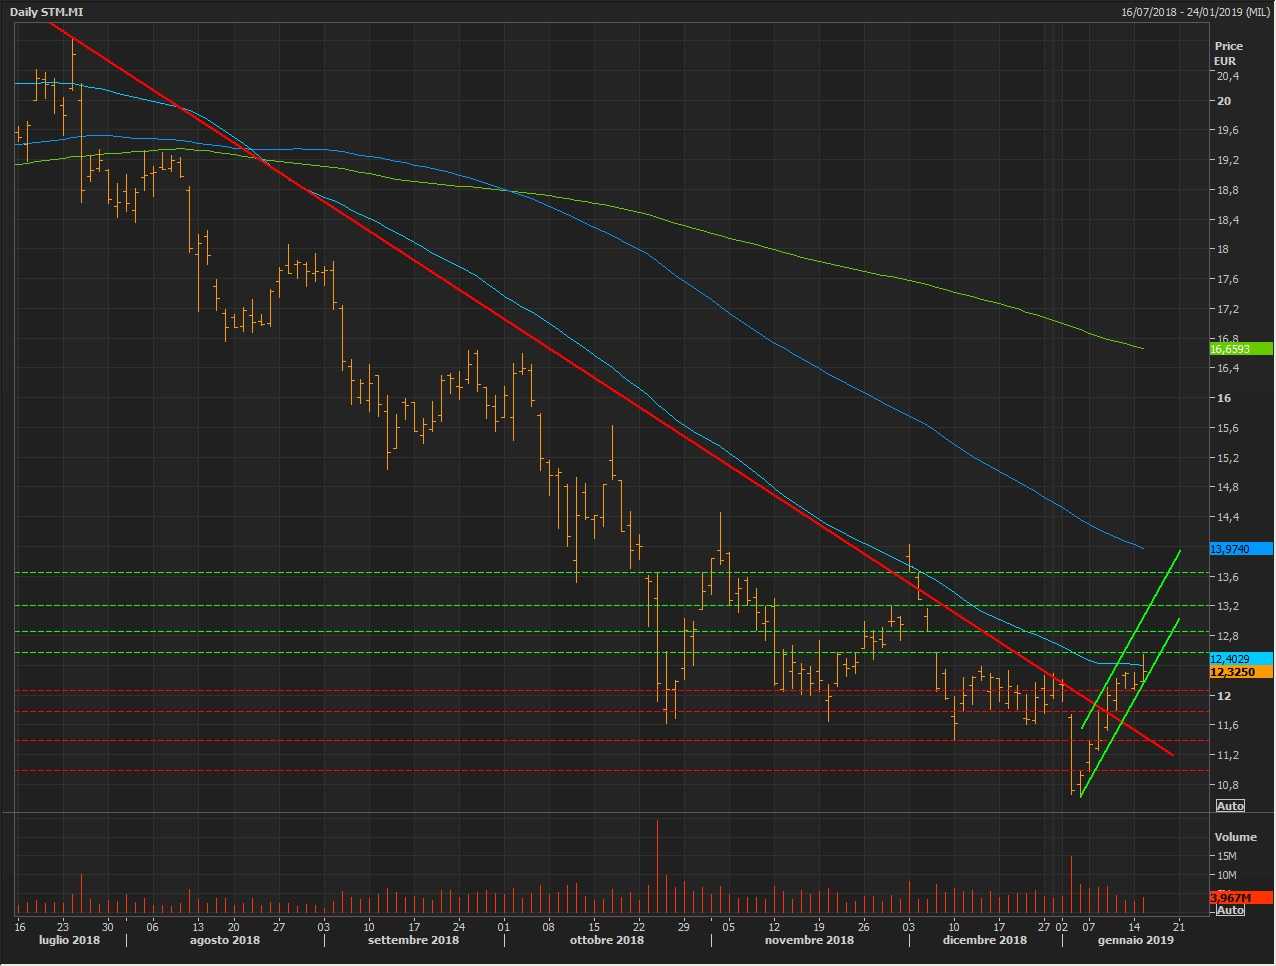Click the Price EUR axis label

point(1228,53)
